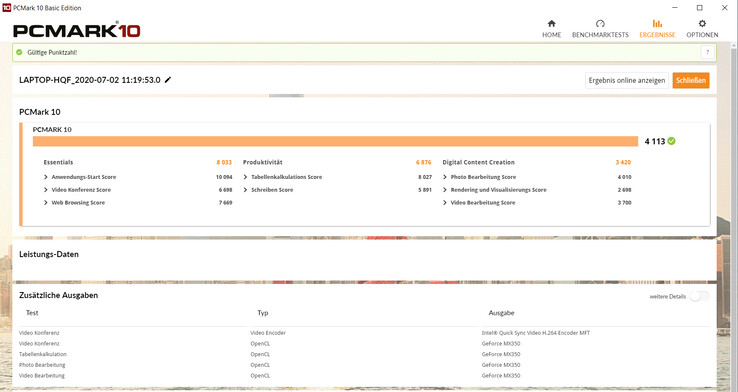Viewport: 738px width, 392px height.
Task: Click the vertical scrollbar on the right
Action: [x=734, y=216]
